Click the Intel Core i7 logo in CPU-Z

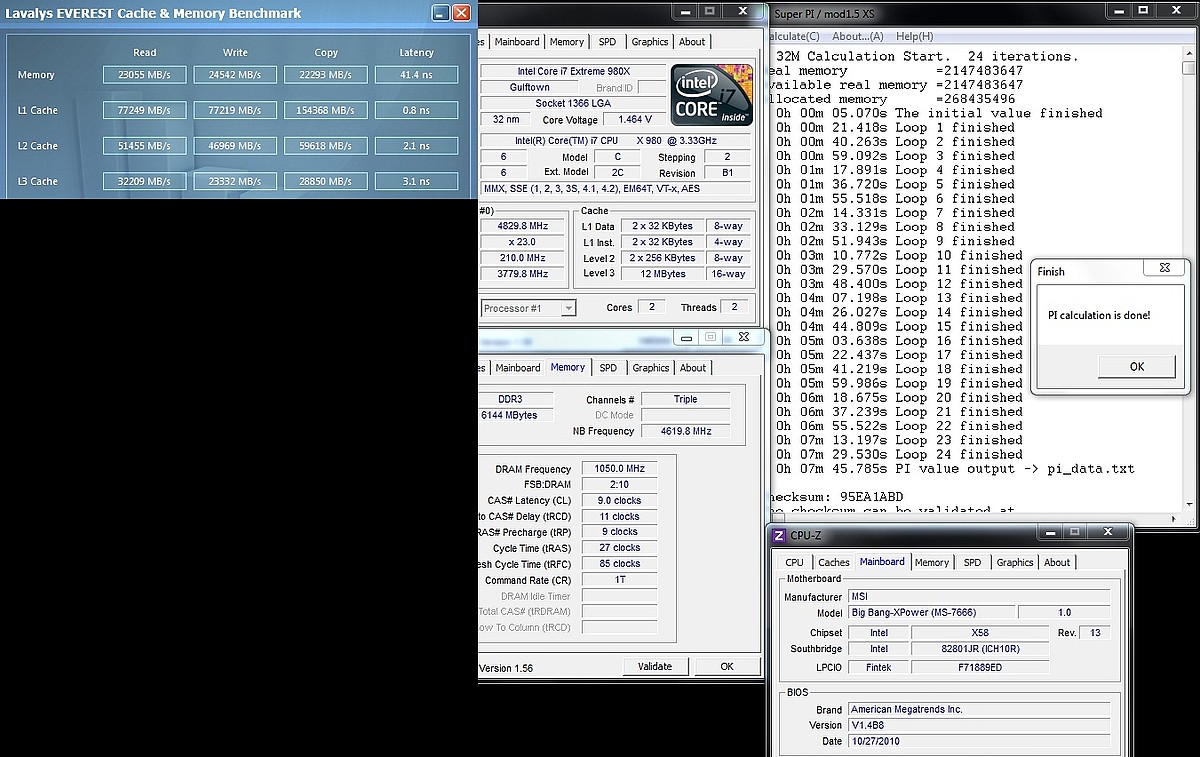click(x=714, y=96)
